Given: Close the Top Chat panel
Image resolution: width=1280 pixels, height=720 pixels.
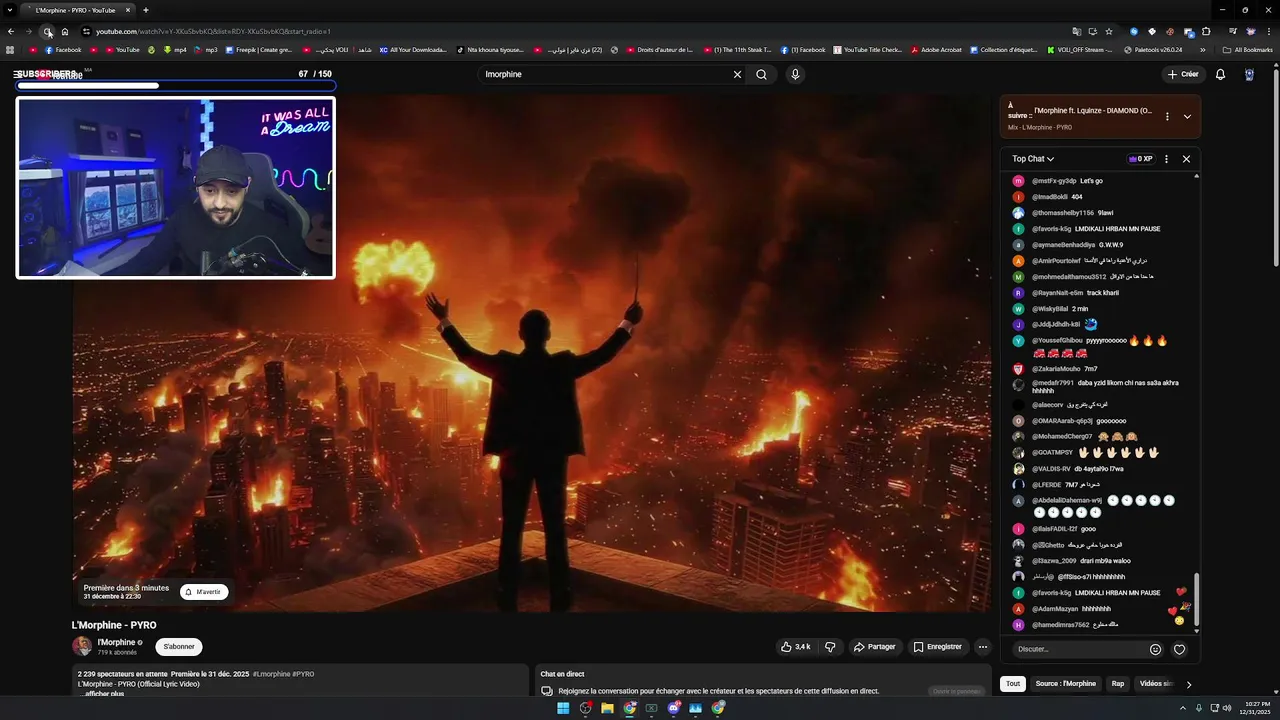Looking at the screenshot, I should coord(1186,159).
